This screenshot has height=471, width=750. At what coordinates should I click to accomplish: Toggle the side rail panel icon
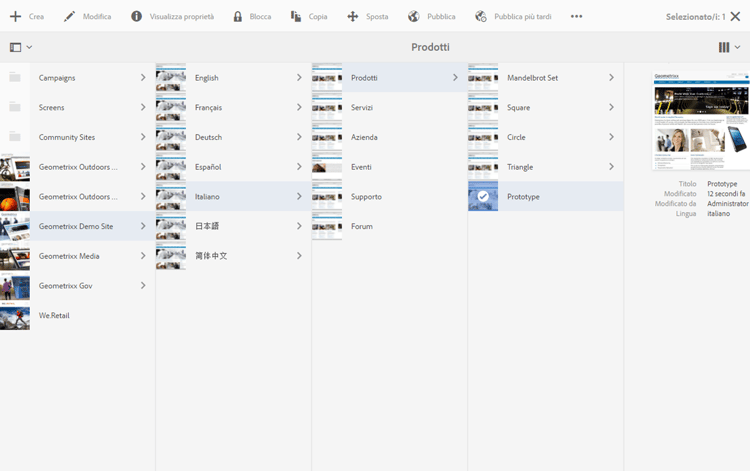pyautogui.click(x=15, y=47)
